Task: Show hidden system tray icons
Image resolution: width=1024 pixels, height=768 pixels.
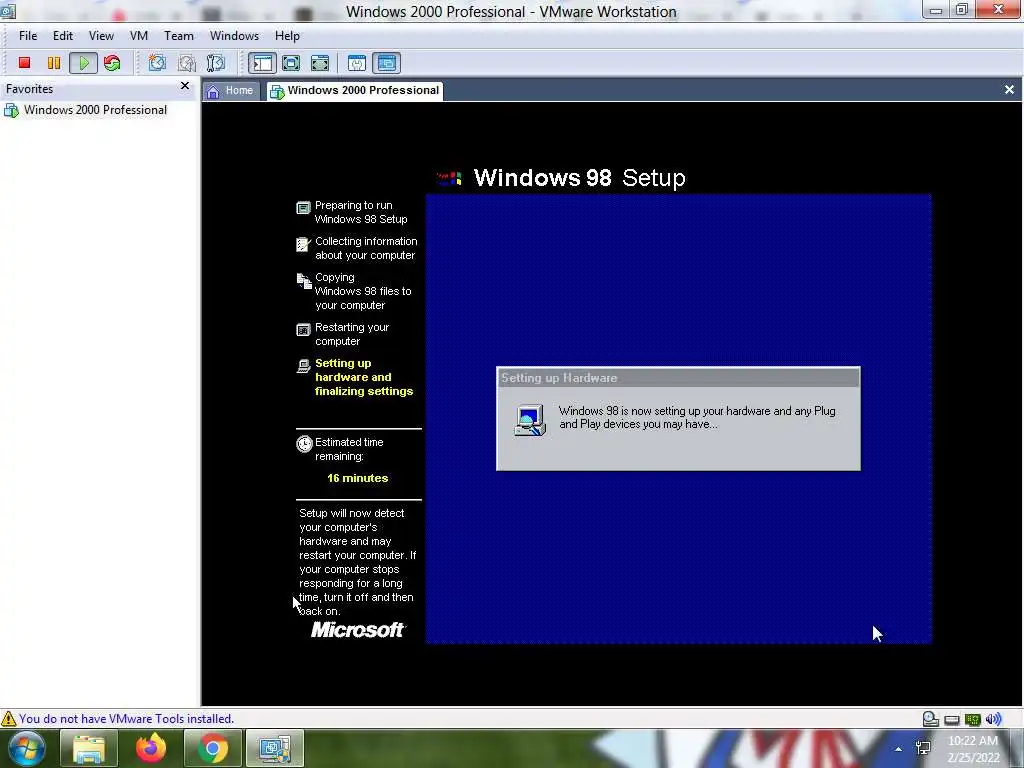Action: 899,749
